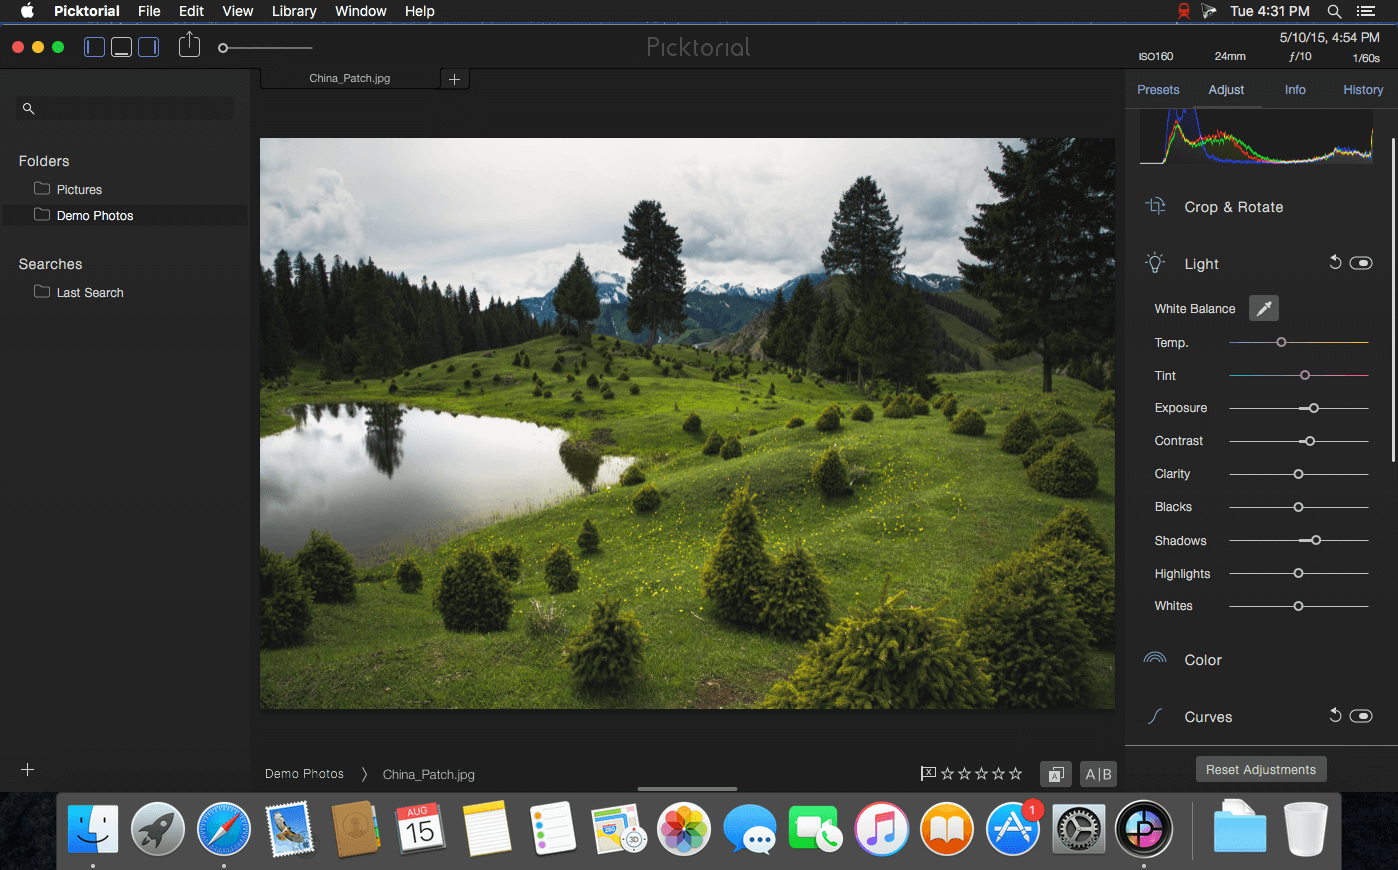Click the Curves icon
Screen dimensions: 1398x870
(1155, 716)
